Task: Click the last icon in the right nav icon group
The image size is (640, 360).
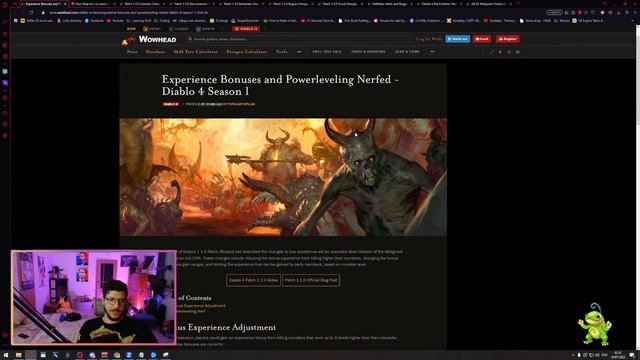Action: (x=518, y=52)
